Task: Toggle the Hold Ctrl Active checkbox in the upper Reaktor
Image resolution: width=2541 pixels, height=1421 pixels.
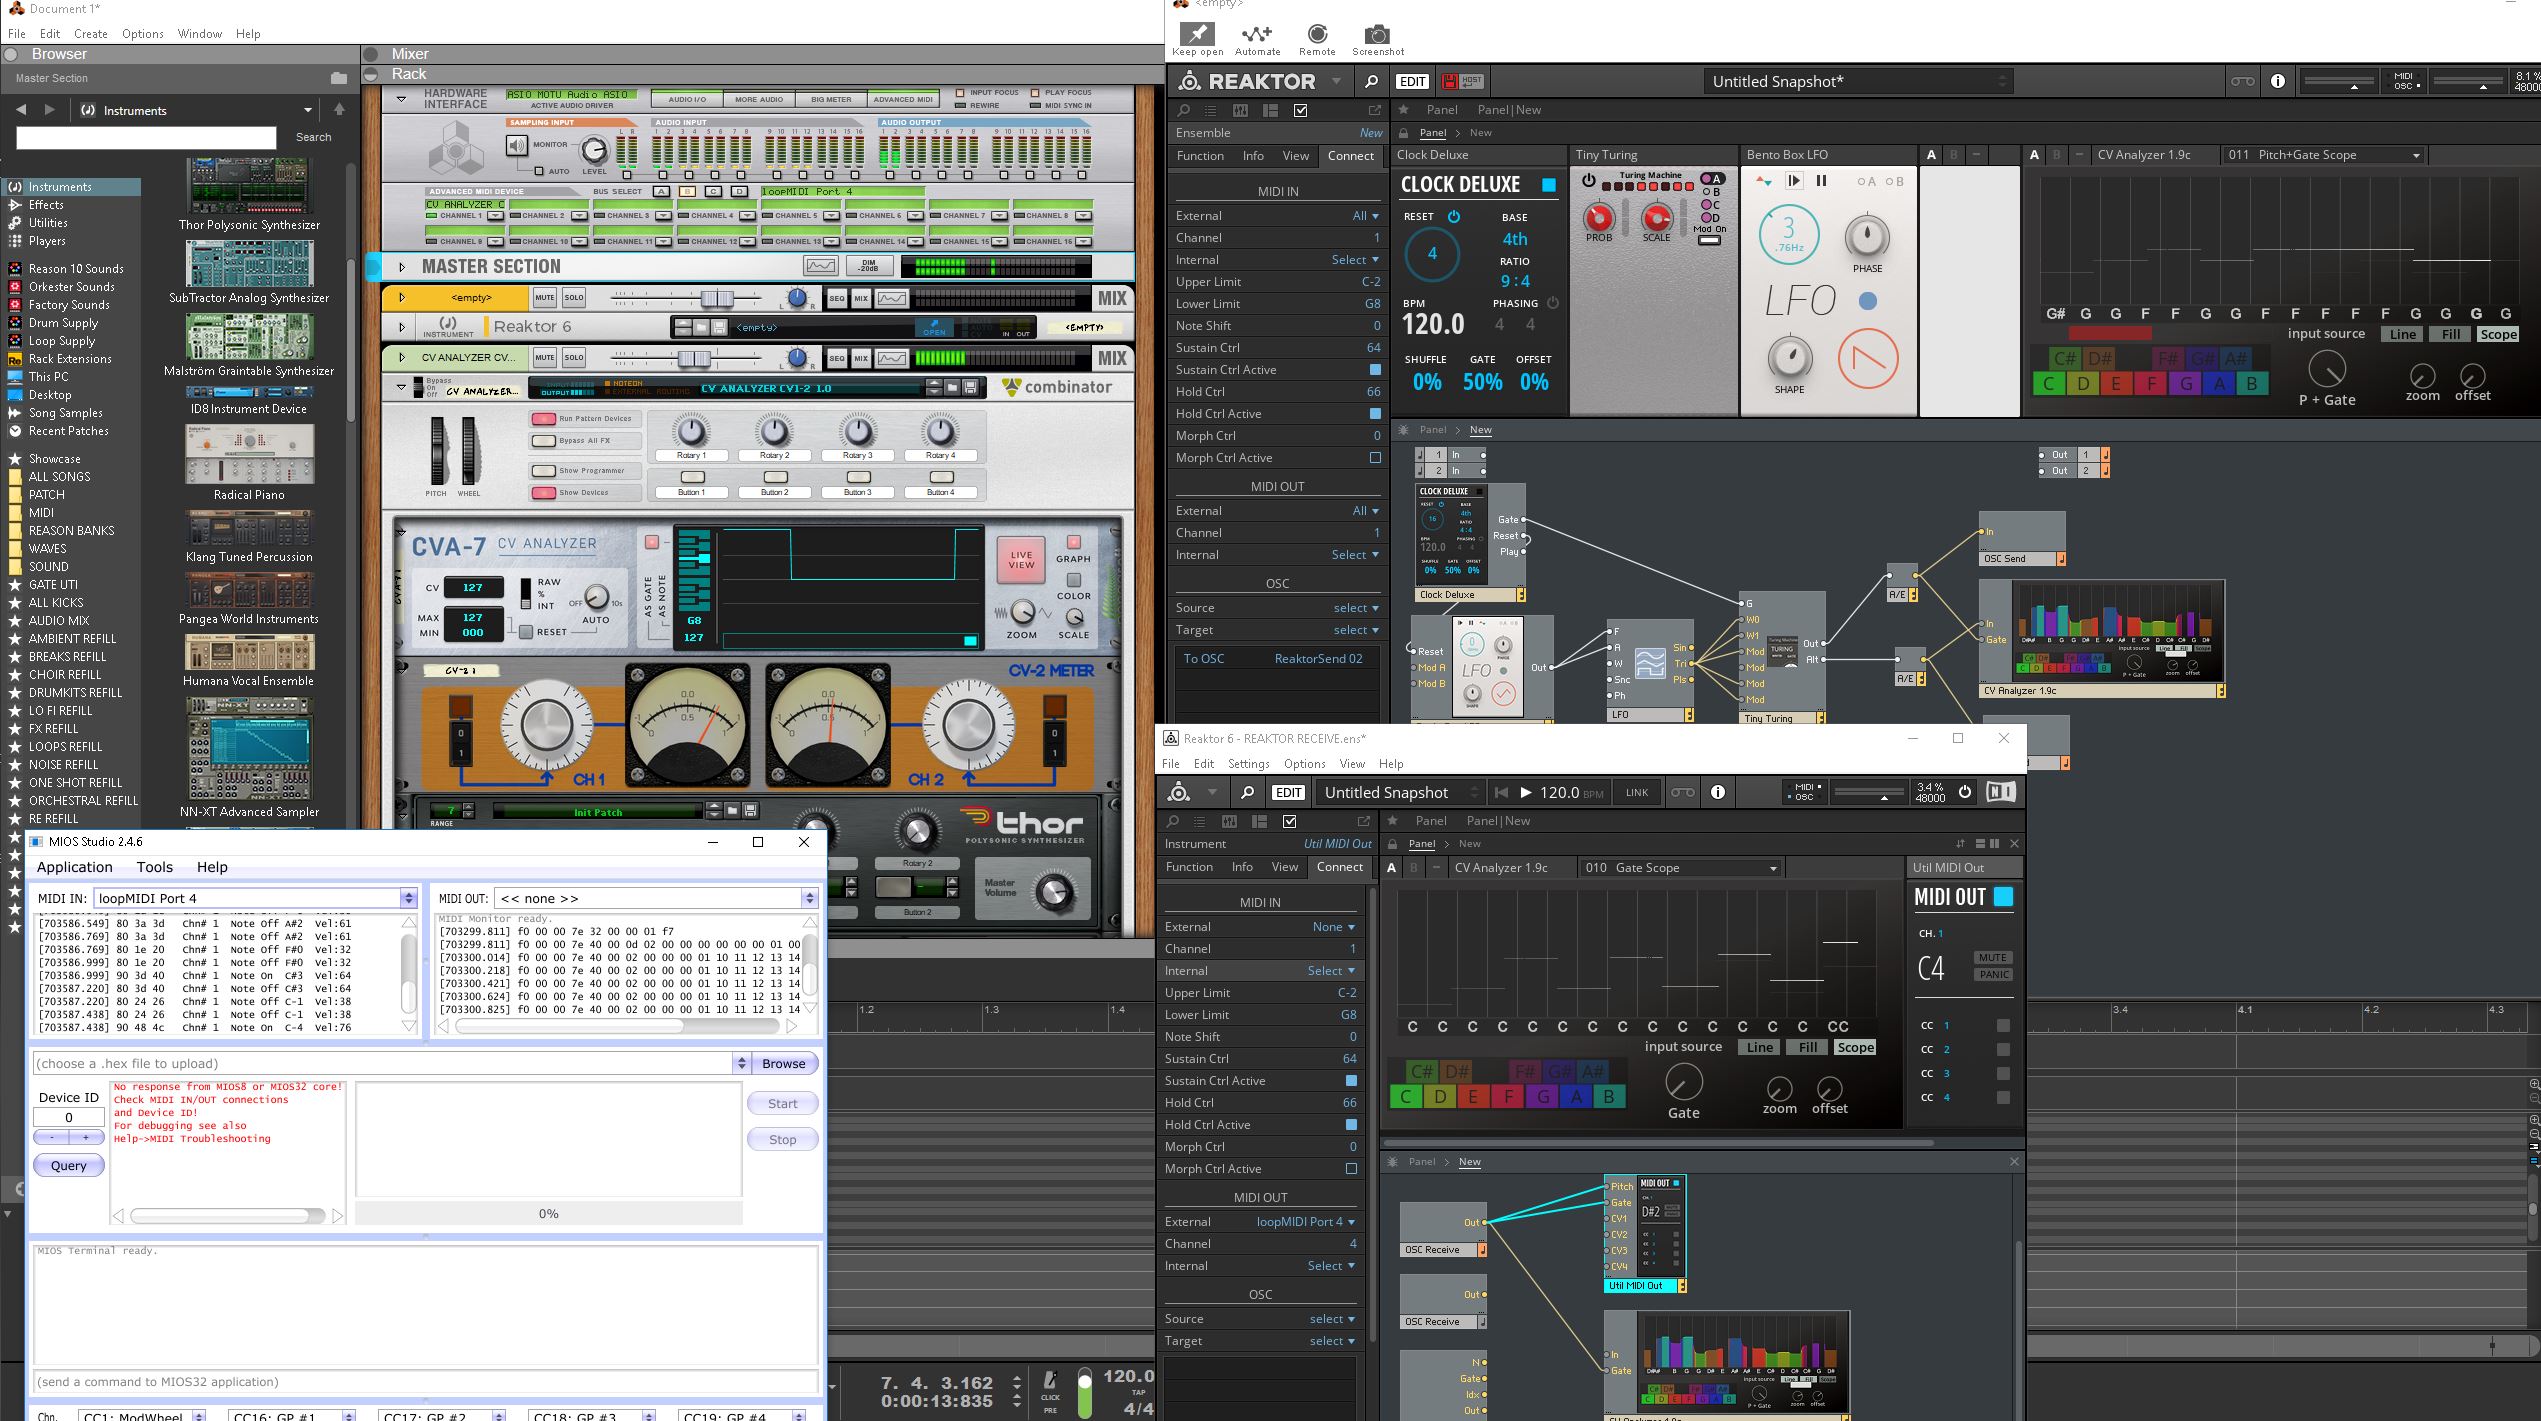Action: pyautogui.click(x=1375, y=414)
